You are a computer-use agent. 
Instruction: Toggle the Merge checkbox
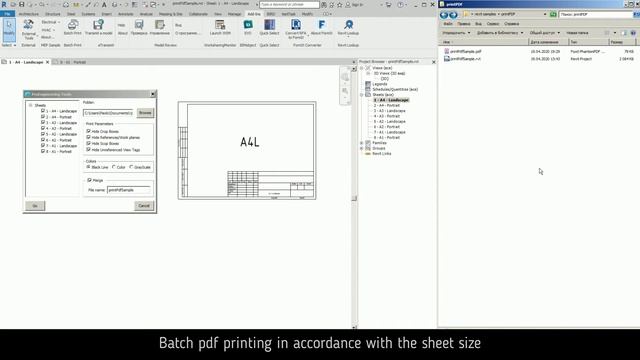89,180
